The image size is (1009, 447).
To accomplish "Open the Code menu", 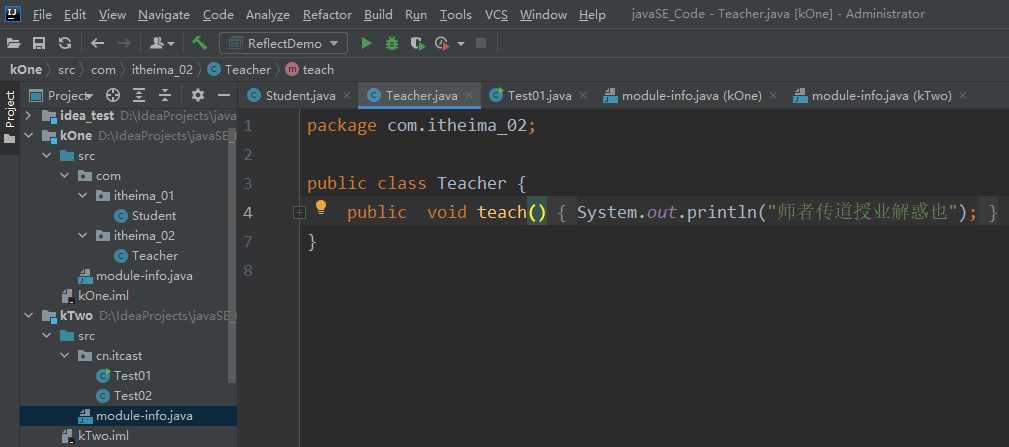I will coord(218,14).
